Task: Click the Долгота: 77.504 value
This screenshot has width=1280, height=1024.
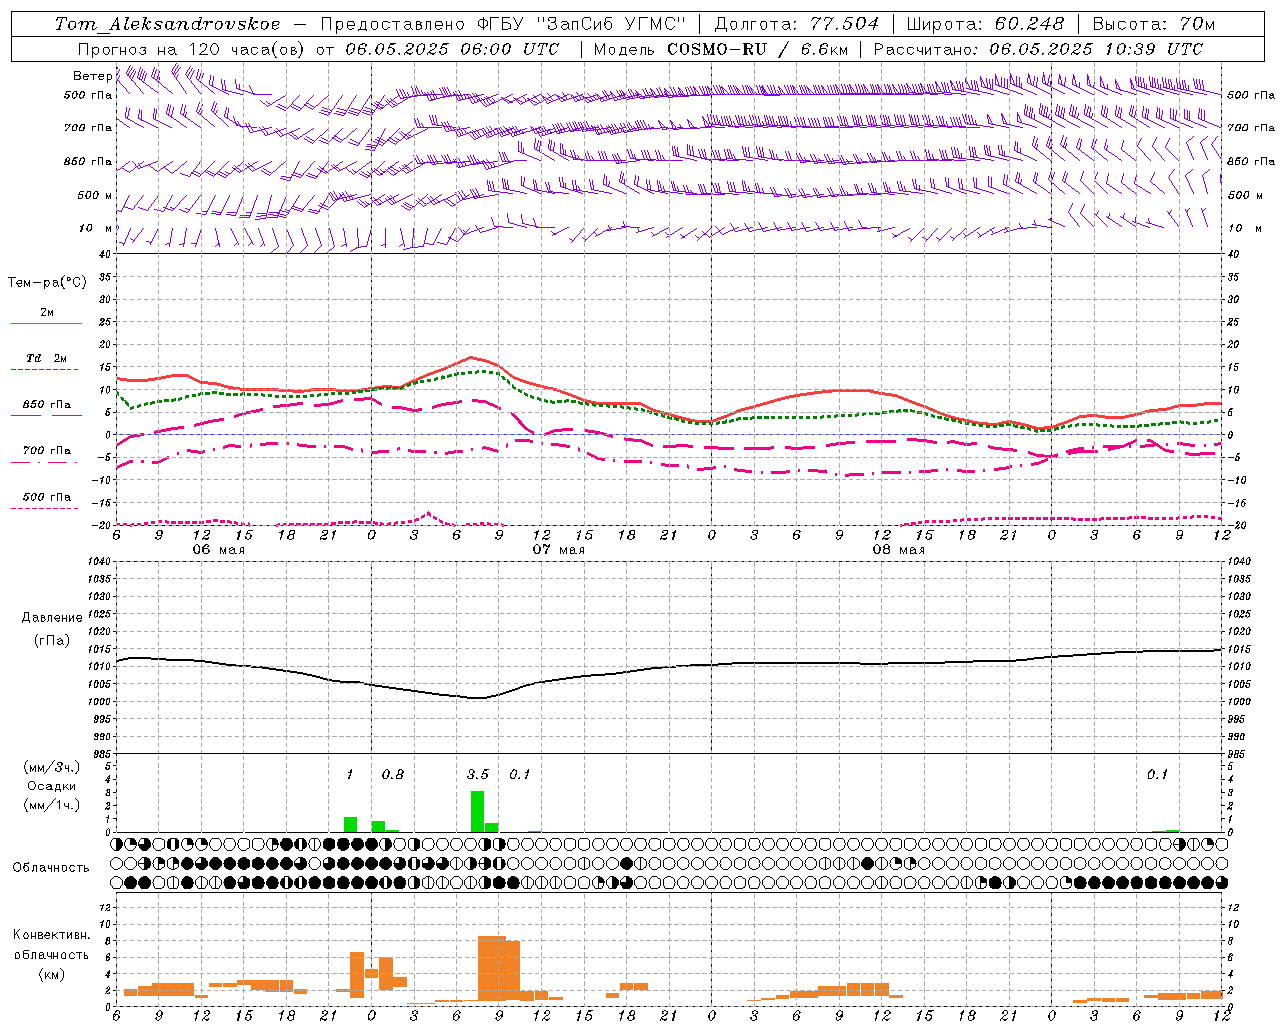Action: click(x=797, y=24)
